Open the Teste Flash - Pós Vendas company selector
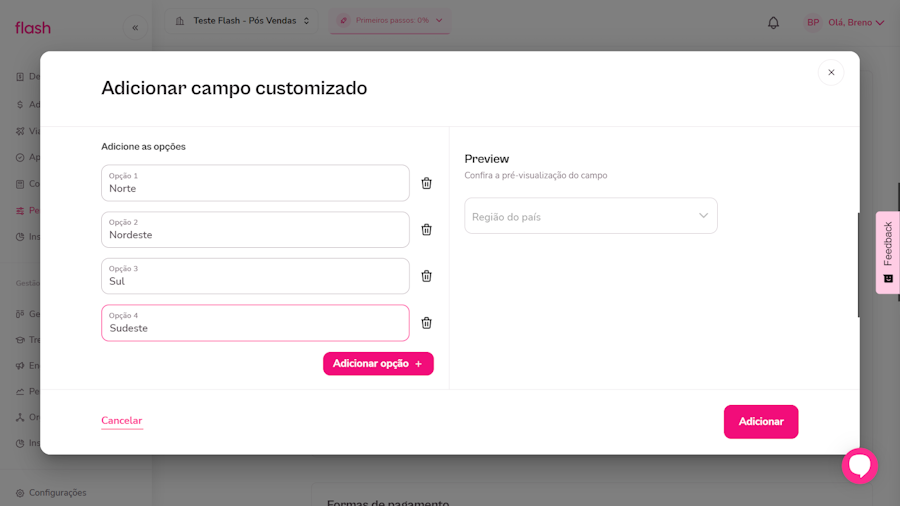The height and width of the screenshot is (506, 900). pos(242,21)
